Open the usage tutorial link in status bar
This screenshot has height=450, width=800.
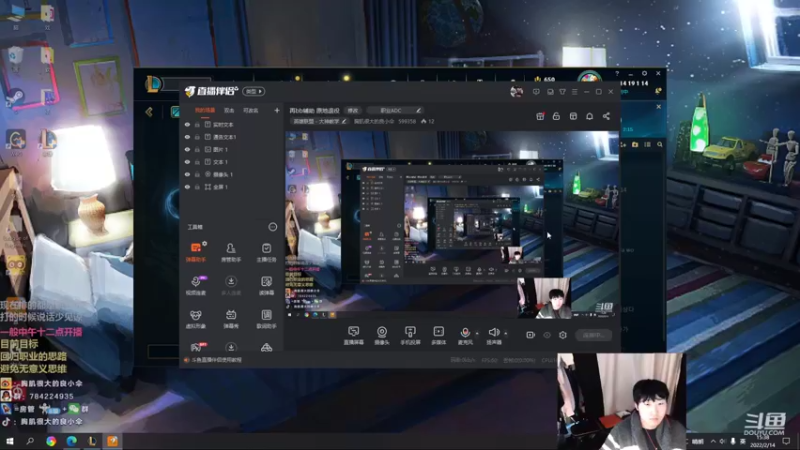pos(216,360)
